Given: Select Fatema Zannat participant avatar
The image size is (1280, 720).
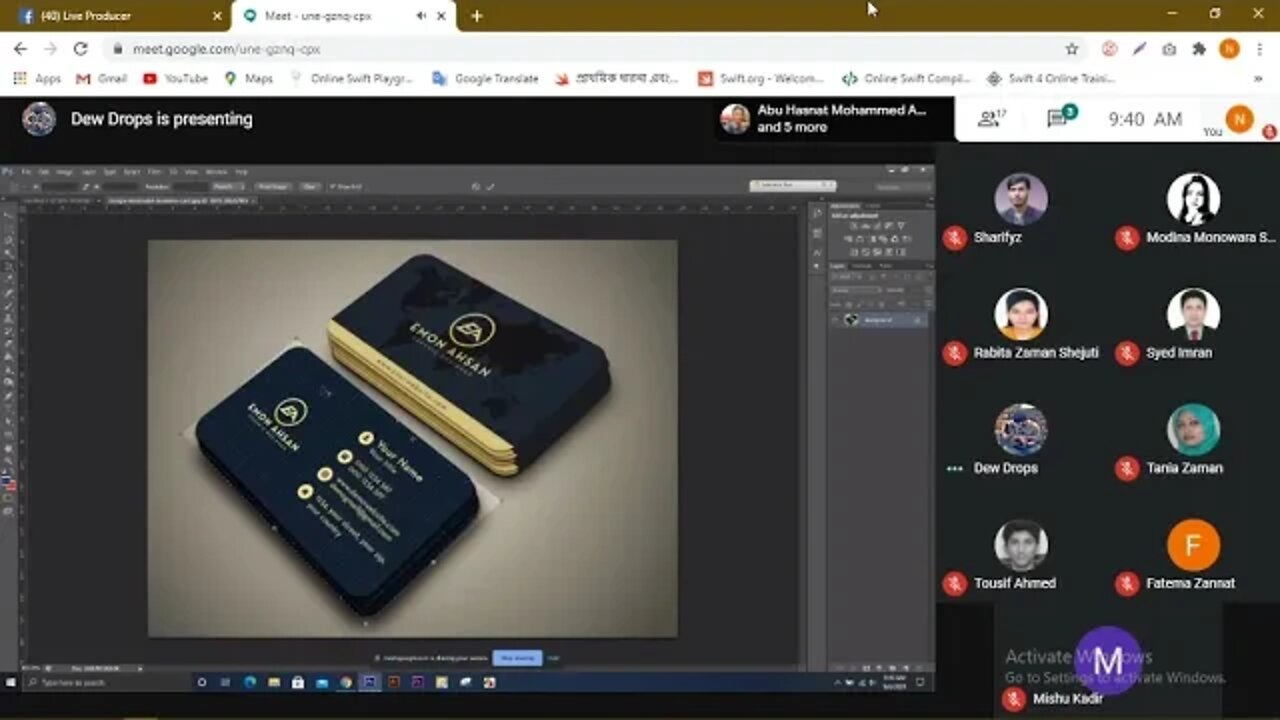Looking at the screenshot, I should tap(1193, 545).
